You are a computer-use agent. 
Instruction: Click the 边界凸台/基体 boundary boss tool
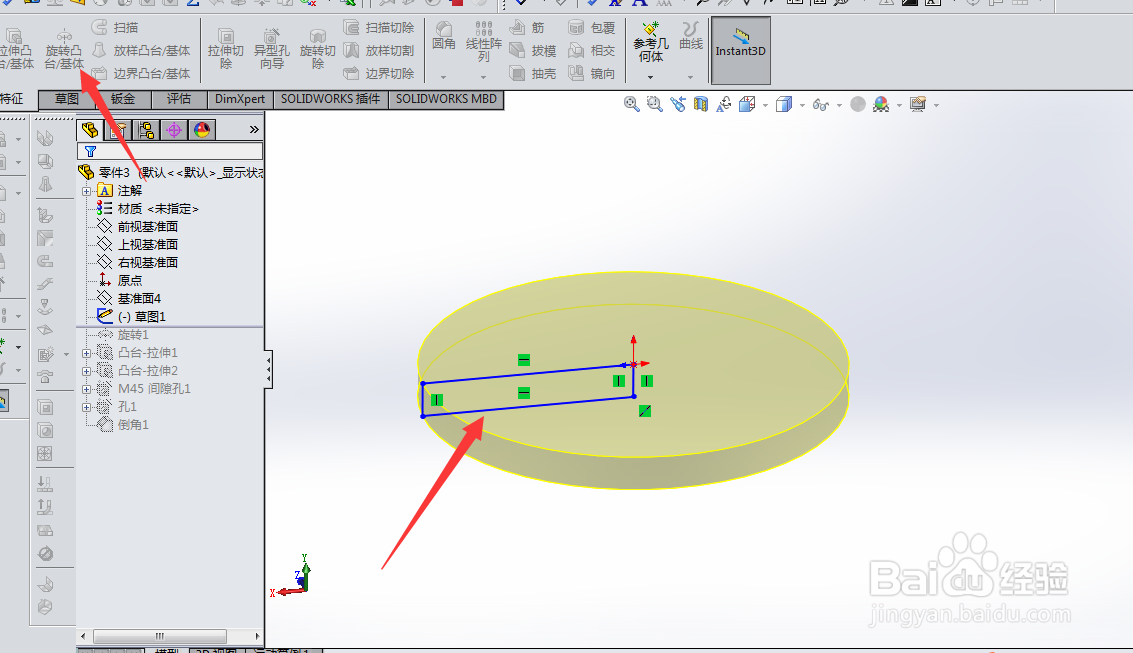(x=141, y=74)
